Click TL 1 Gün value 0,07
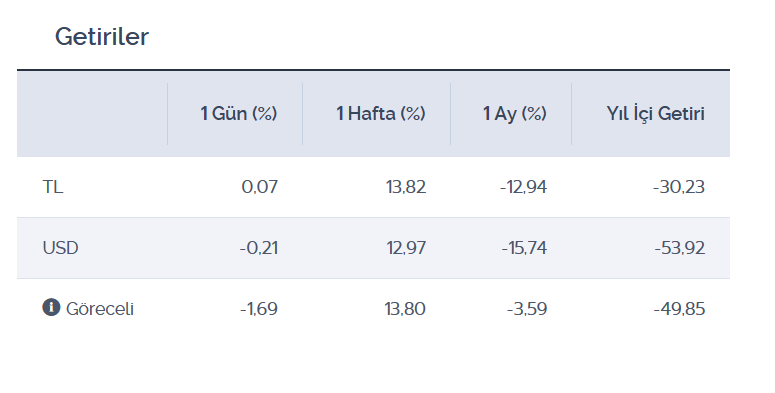The height and width of the screenshot is (393, 775). (259, 187)
